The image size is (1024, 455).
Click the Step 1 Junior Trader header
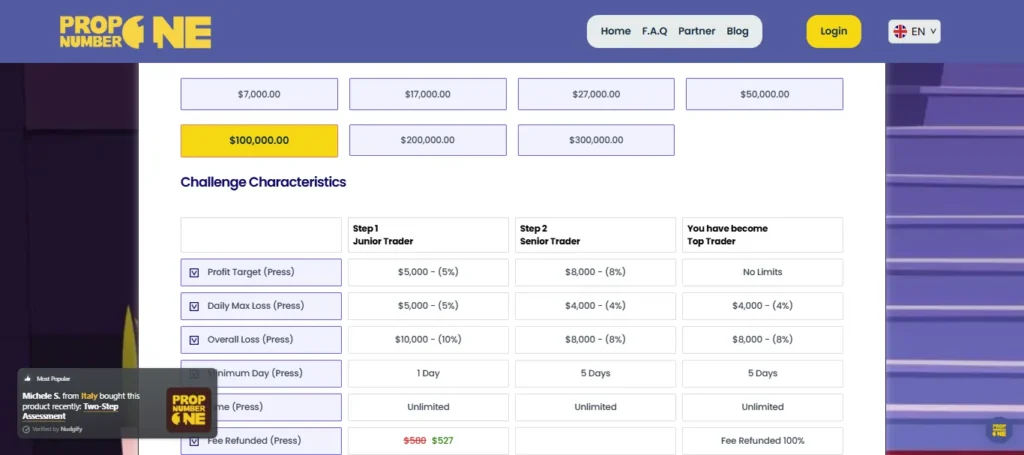428,235
